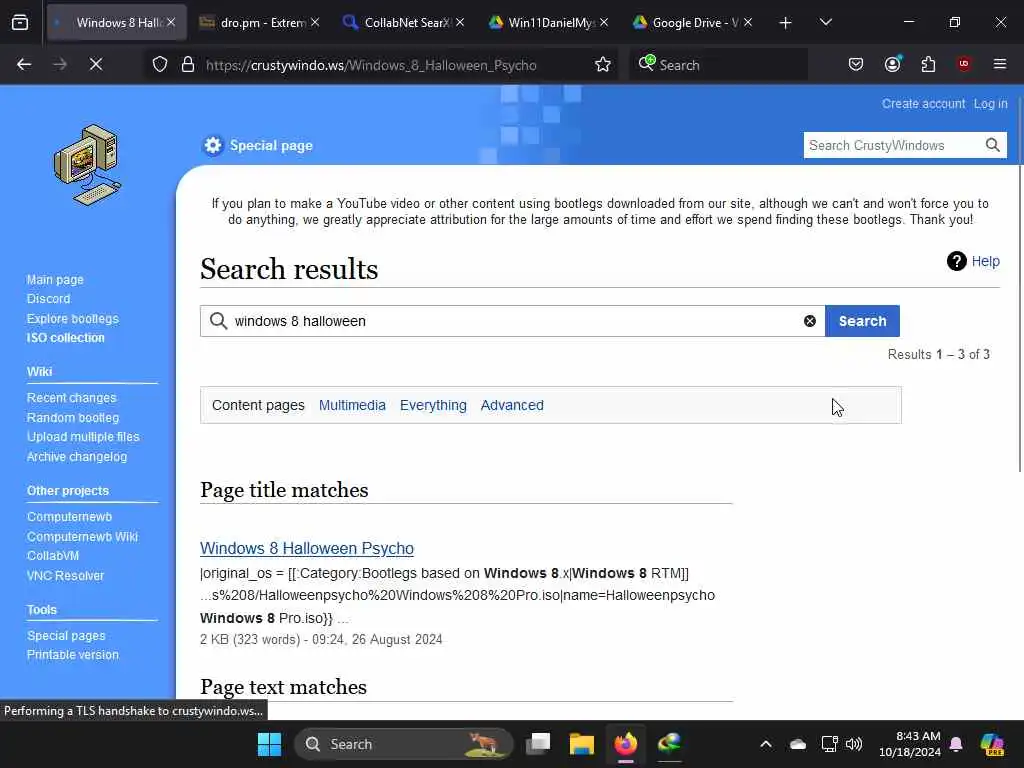List all tabs dropdown arrow
Screen dimensions: 1024x768
tap(826, 22)
